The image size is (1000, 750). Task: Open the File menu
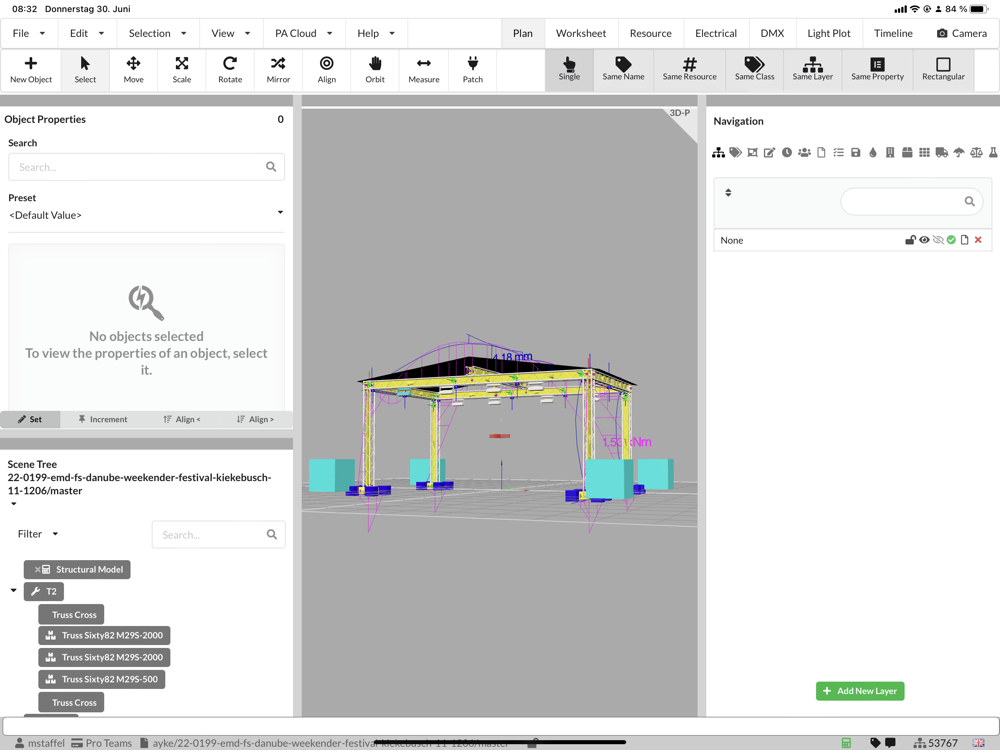[29, 33]
